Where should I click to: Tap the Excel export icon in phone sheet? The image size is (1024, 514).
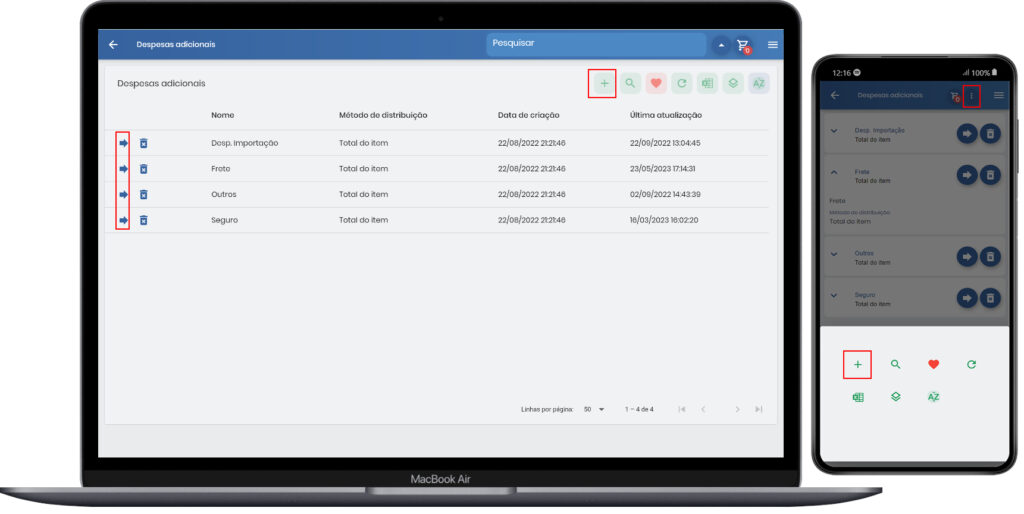click(858, 397)
